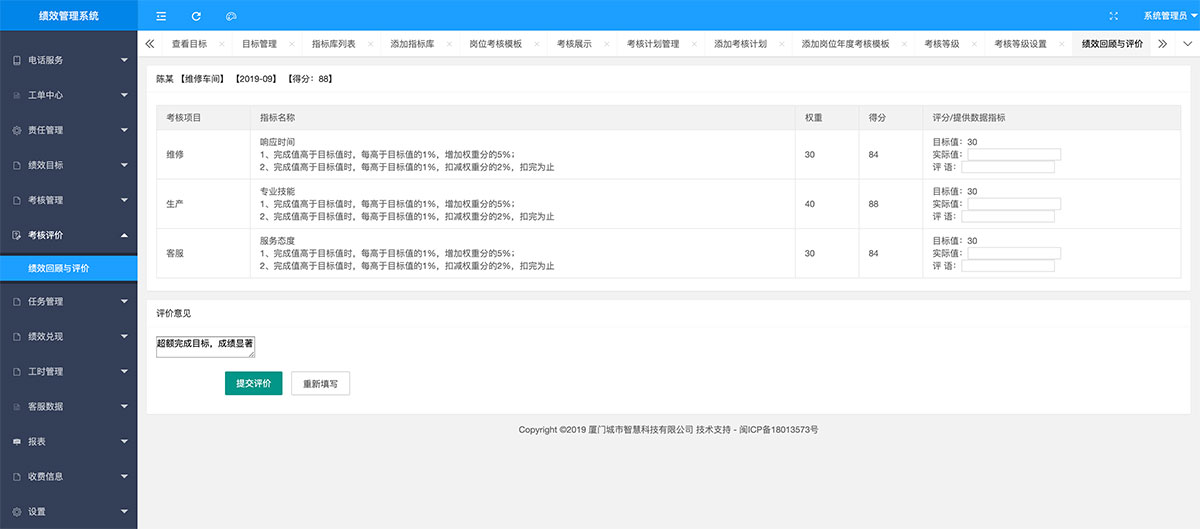Close the 考核等级 tab

click(x=972, y=44)
